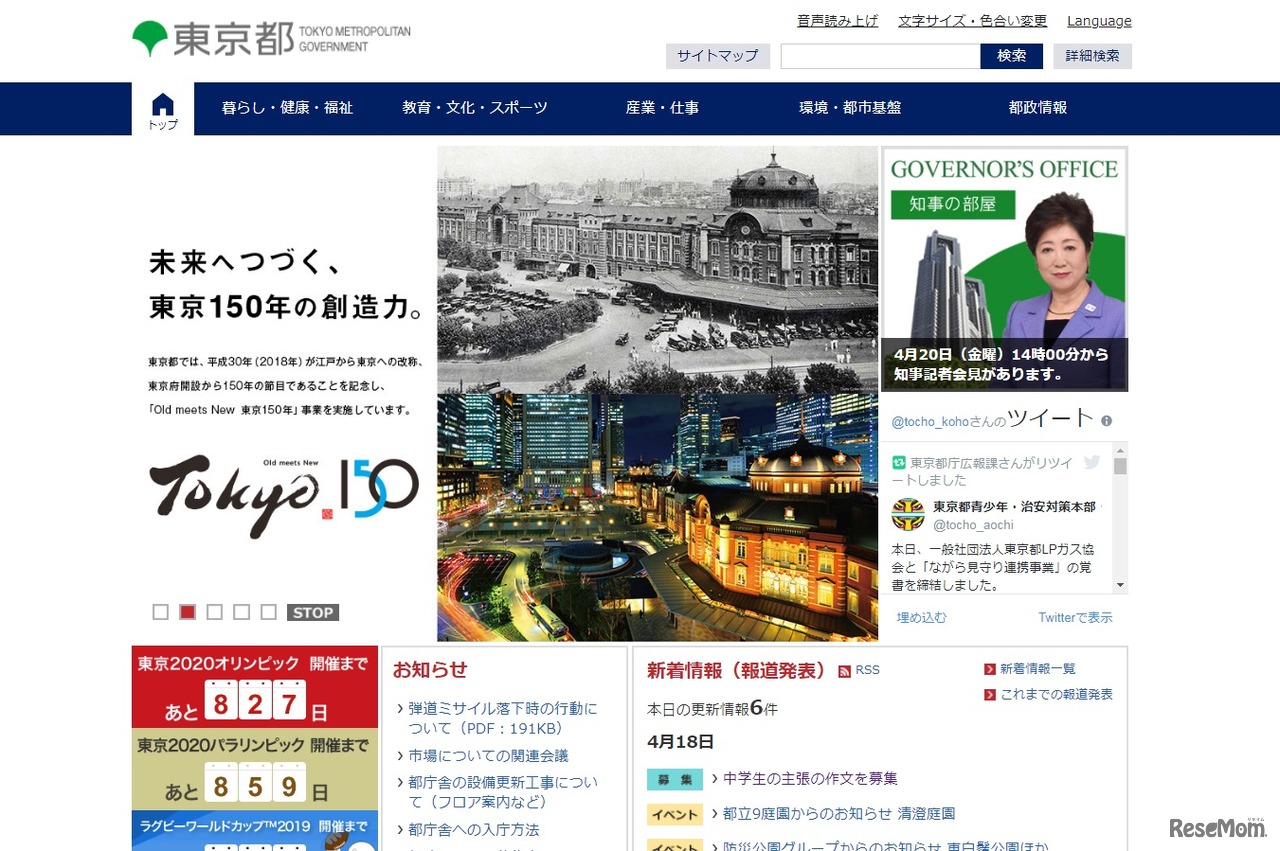1280x851 pixels.
Task: Open the 教育・文化・スポーツ menu
Action: [475, 108]
